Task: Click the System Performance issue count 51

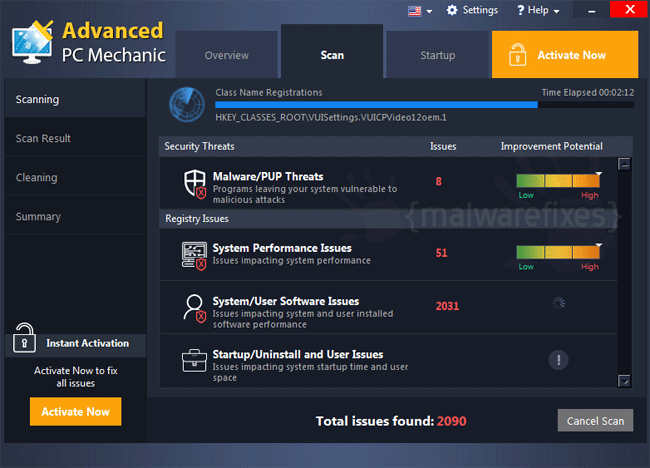Action: [x=441, y=253]
